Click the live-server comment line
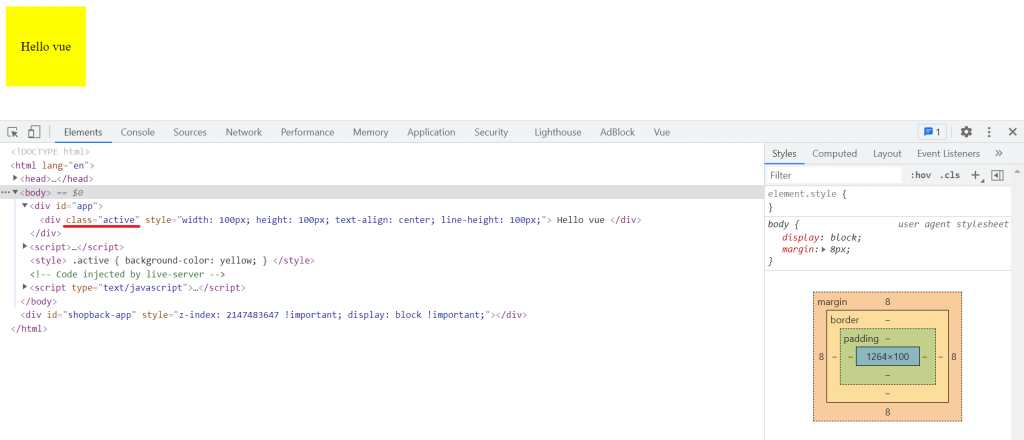The height and width of the screenshot is (440, 1024). pyautogui.click(x=127, y=274)
